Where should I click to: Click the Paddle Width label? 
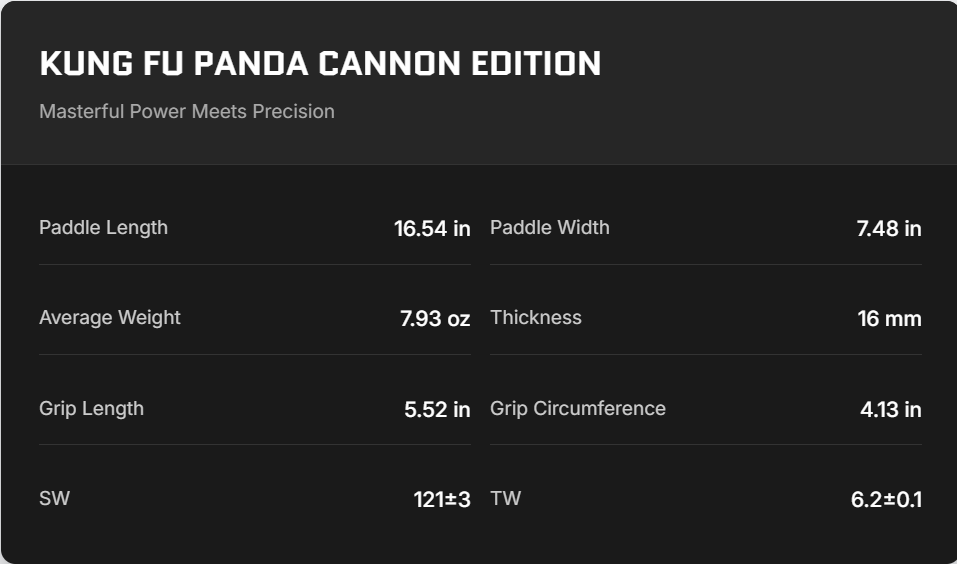point(549,227)
